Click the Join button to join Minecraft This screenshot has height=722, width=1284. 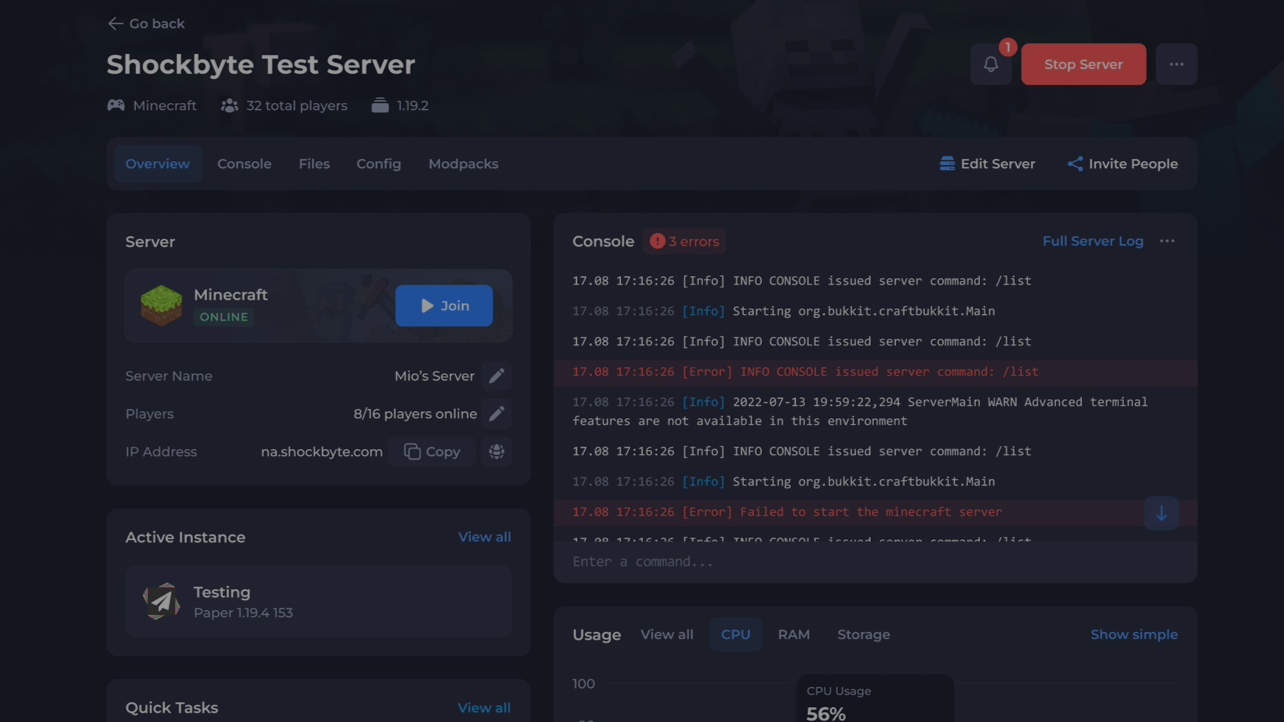[x=444, y=306]
